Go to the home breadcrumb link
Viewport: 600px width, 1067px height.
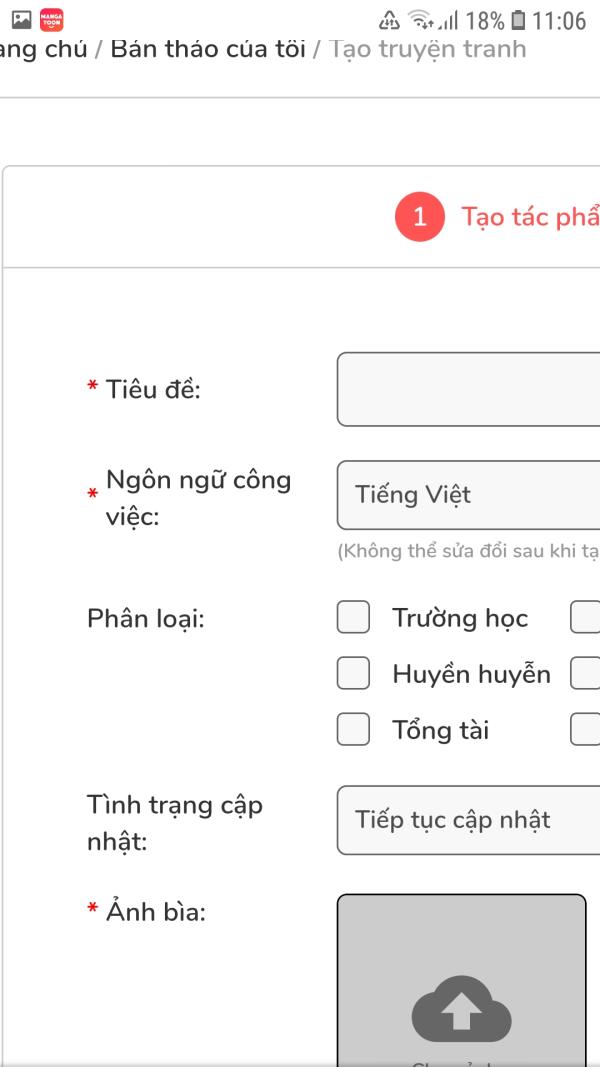pyautogui.click(x=44, y=48)
